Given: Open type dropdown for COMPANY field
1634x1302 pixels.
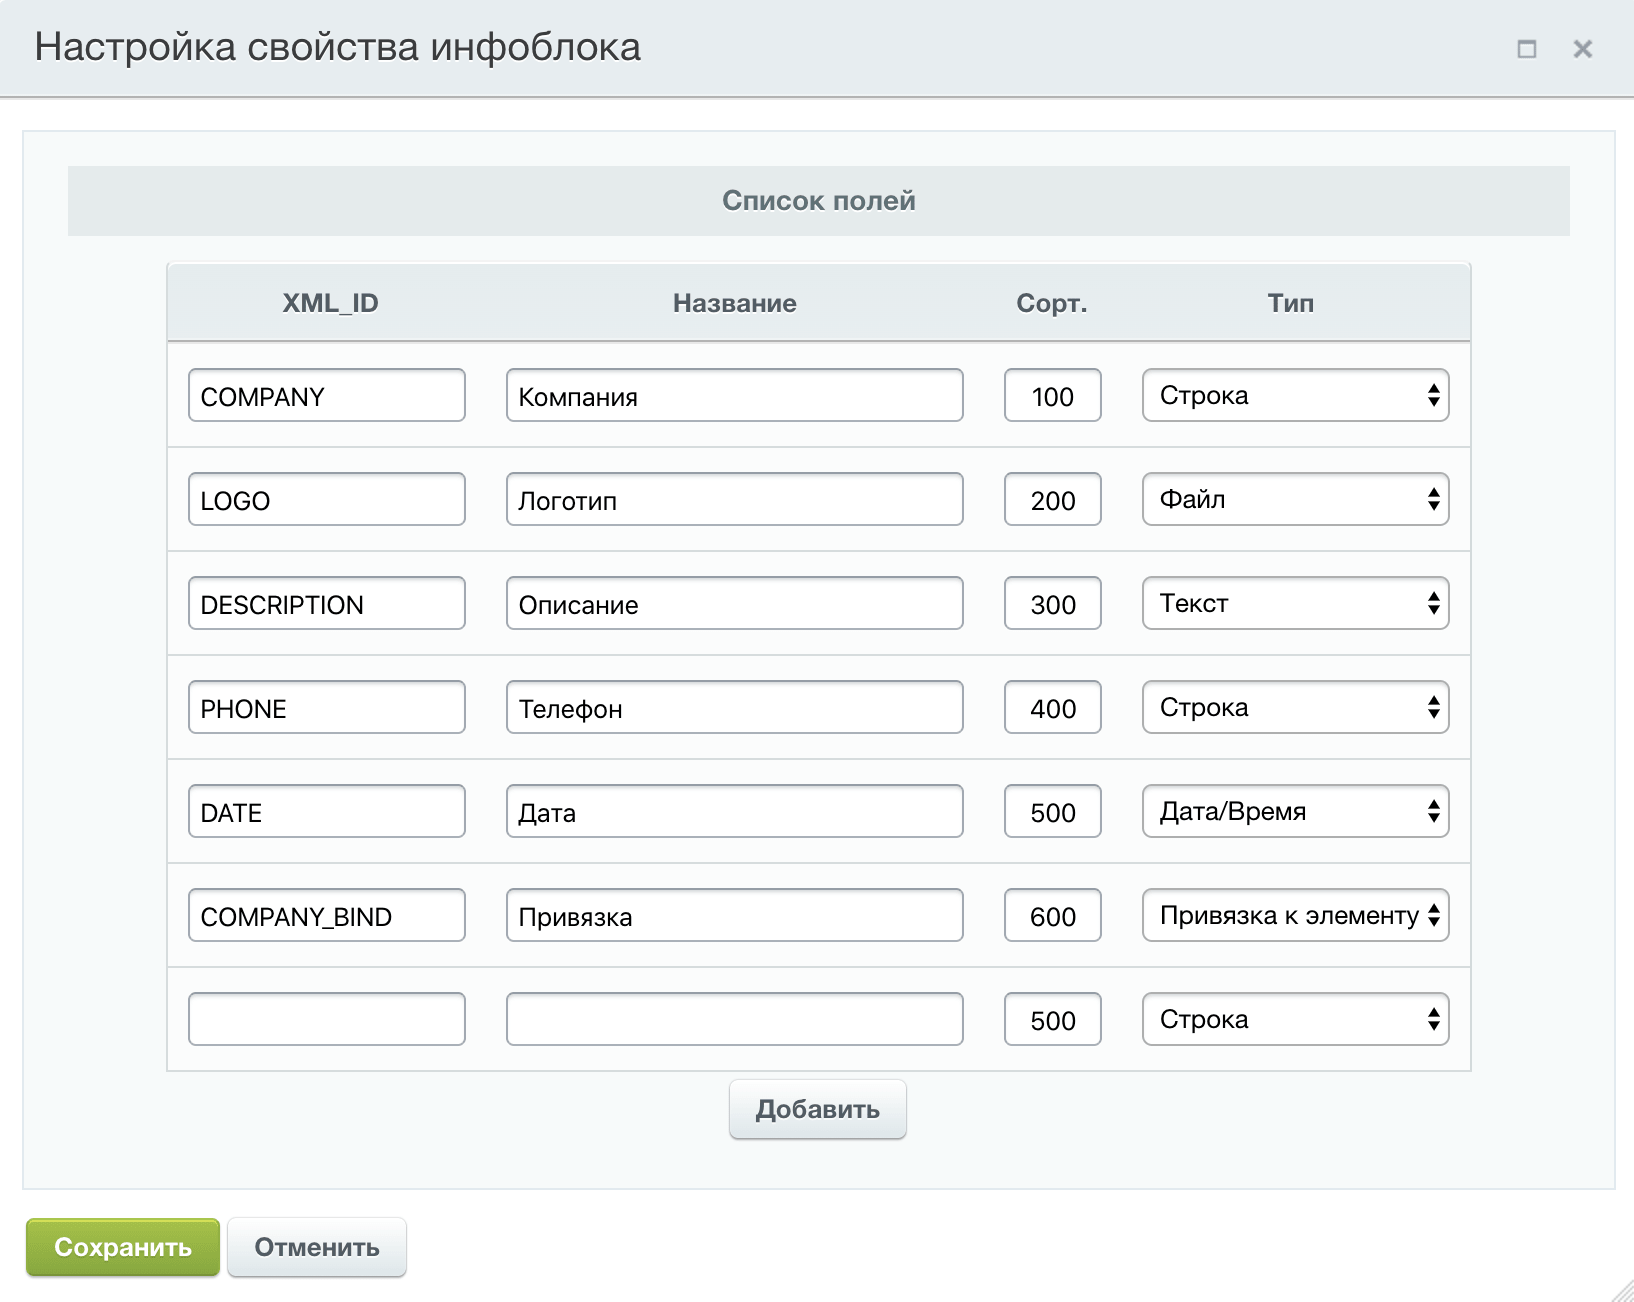Looking at the screenshot, I should (x=1295, y=396).
